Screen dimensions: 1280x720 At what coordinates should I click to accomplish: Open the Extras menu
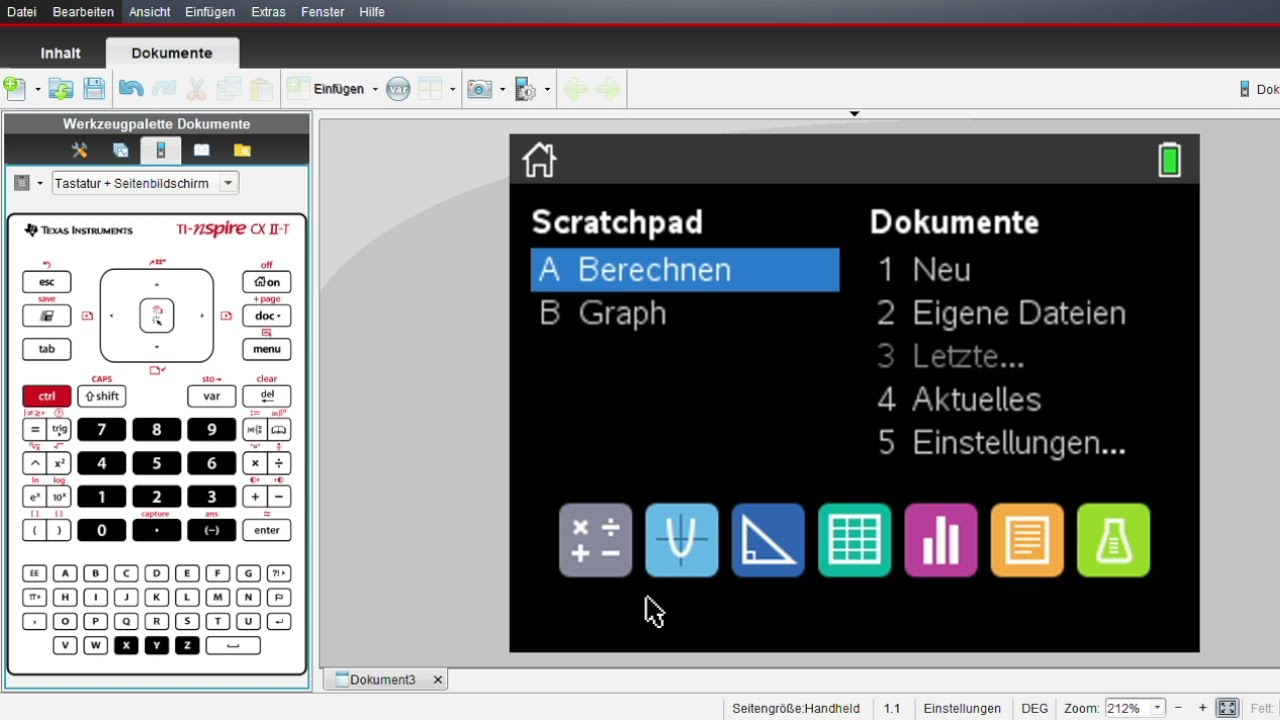[x=268, y=12]
